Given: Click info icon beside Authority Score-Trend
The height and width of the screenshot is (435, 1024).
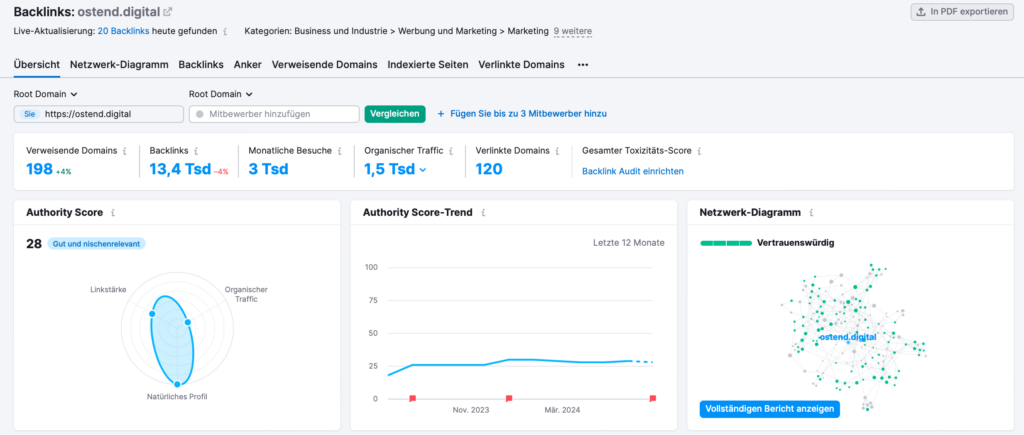Looking at the screenshot, I should tap(483, 213).
